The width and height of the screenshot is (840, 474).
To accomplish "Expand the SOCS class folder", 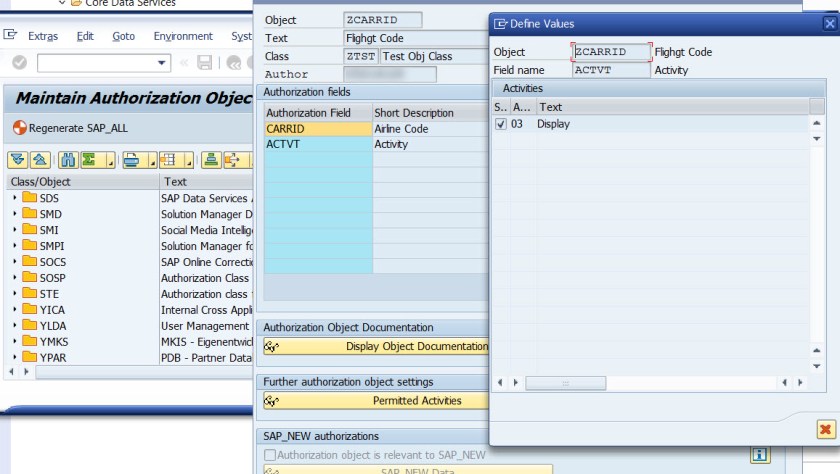I will [x=14, y=261].
